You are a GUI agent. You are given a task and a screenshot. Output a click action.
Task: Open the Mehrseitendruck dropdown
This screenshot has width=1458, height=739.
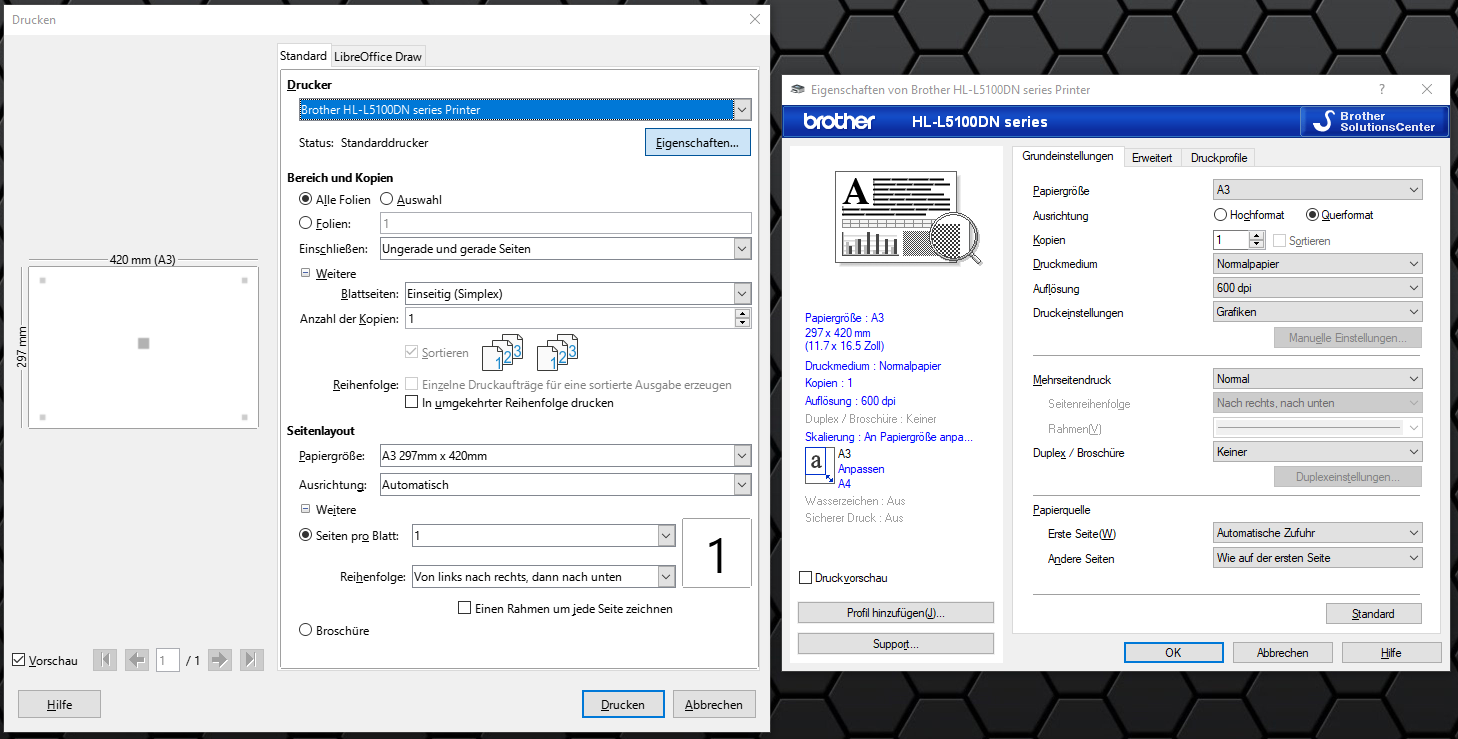1317,379
